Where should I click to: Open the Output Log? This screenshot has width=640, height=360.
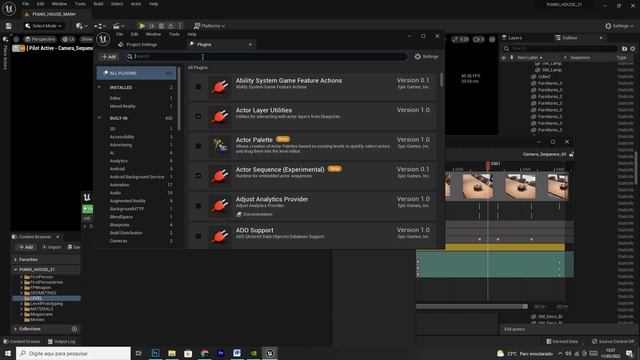click(61, 342)
